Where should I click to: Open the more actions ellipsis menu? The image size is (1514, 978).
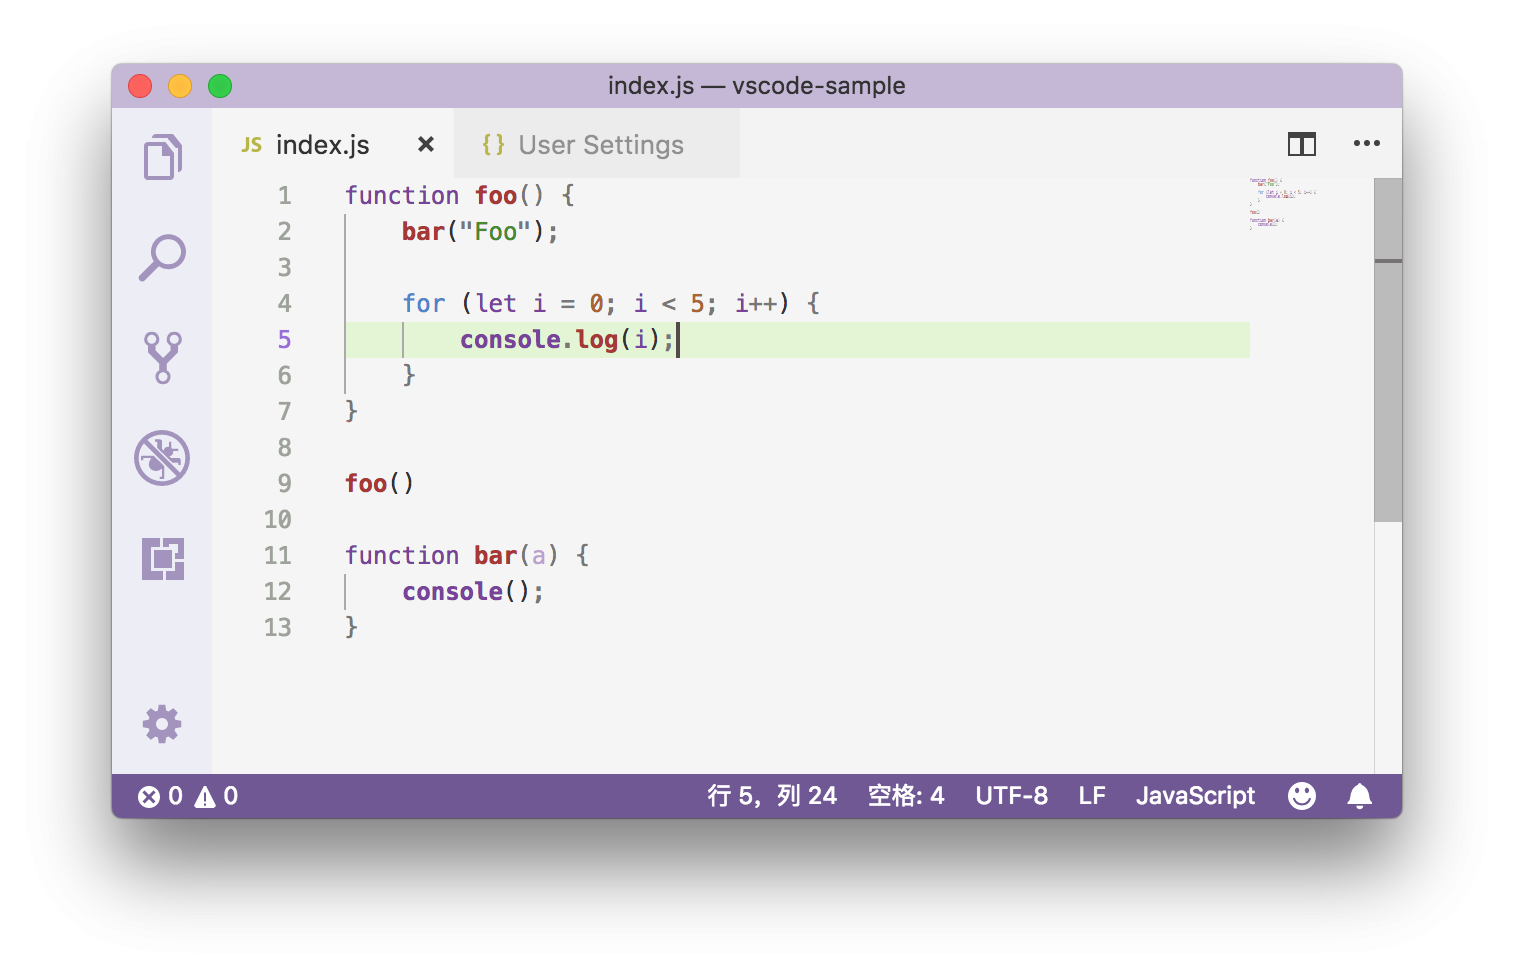click(1367, 144)
